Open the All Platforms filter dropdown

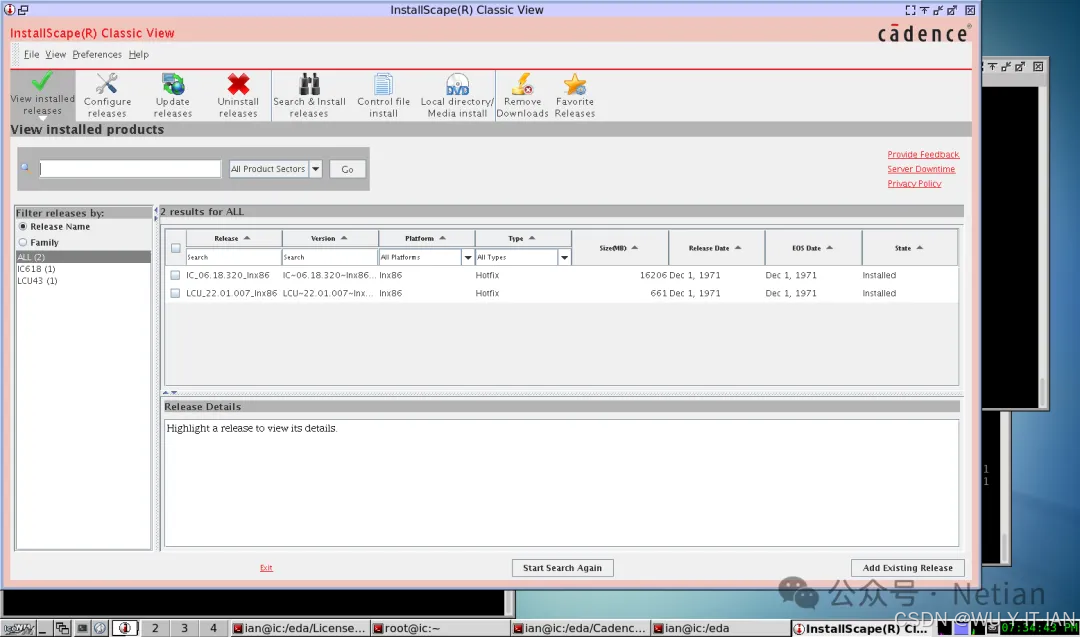(x=468, y=257)
